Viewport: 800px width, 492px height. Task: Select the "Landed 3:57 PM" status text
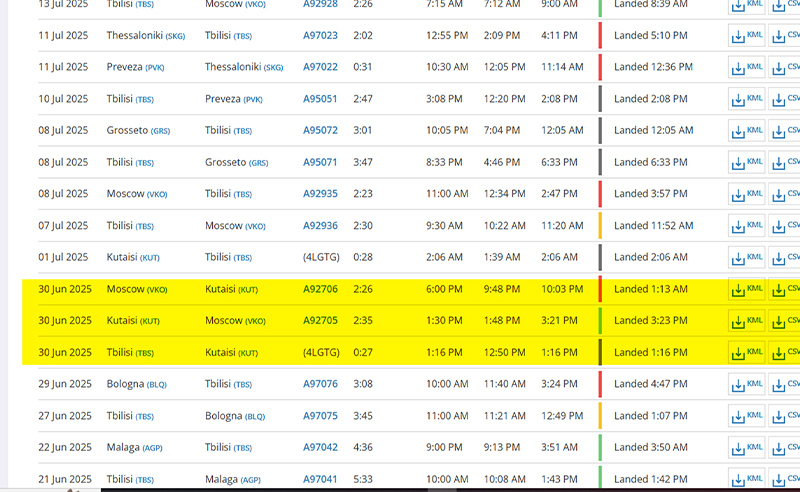click(x=651, y=194)
